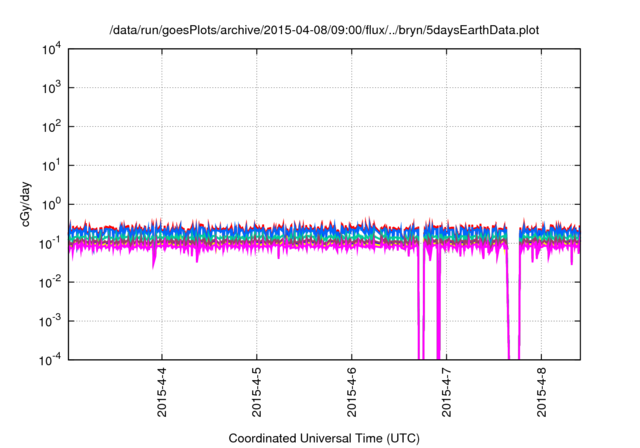Image resolution: width=640 pixels, height=448 pixels.
Task: Click the 2015-4-7 date label
Action: [447, 392]
